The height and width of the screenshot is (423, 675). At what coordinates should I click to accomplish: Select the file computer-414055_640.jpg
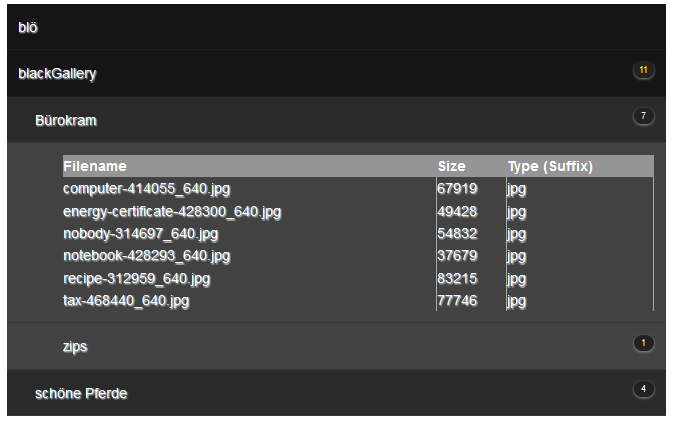(147, 188)
